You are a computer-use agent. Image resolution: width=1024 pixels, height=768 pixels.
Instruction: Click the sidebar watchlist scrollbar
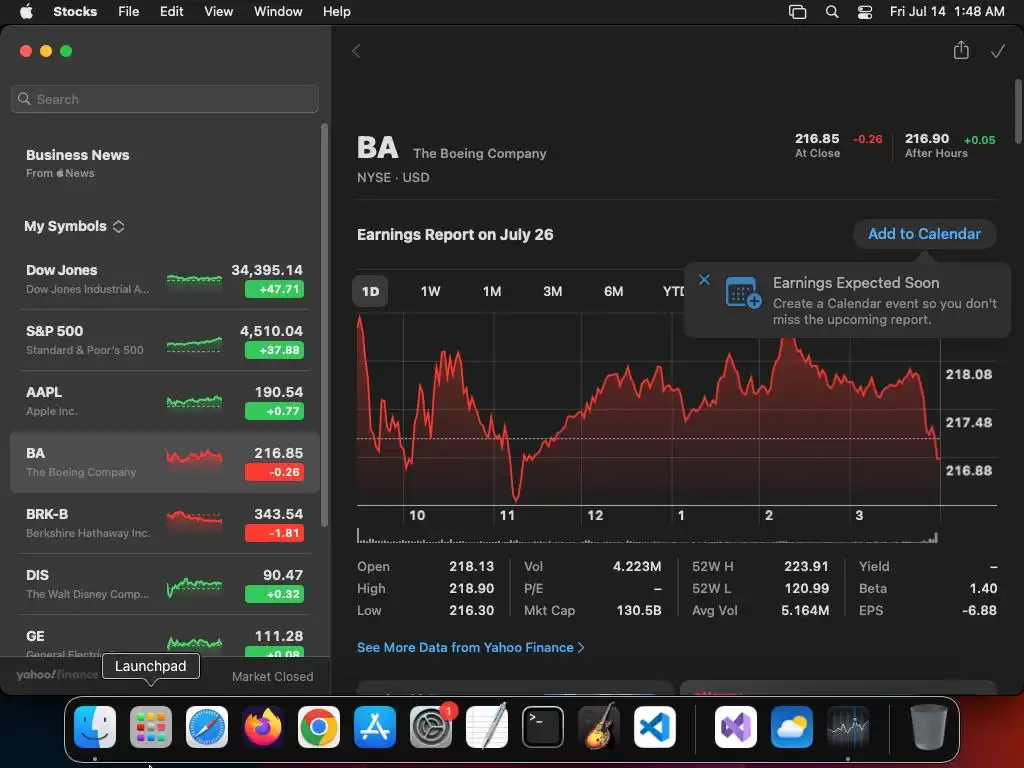(x=324, y=325)
